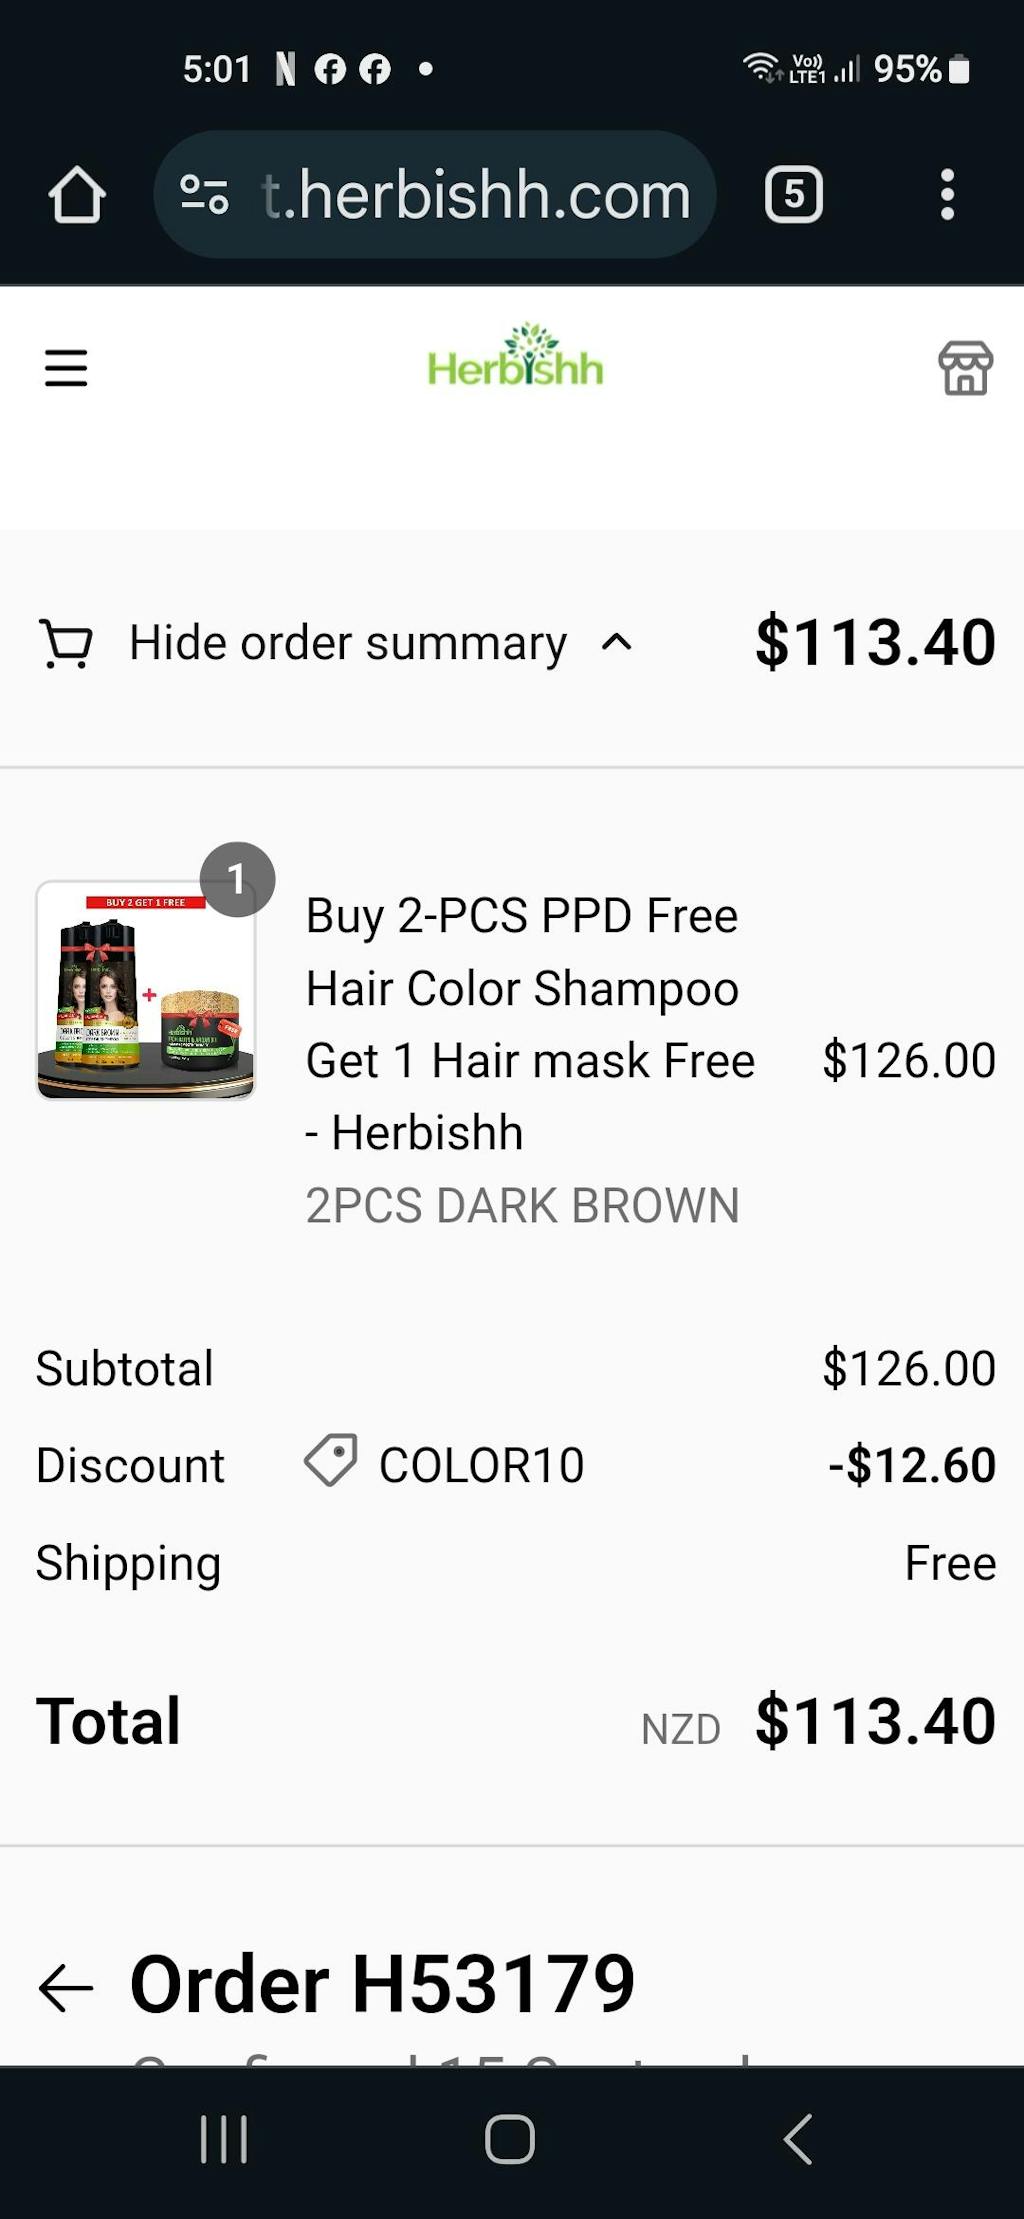Tap Hide order summary text

348,643
